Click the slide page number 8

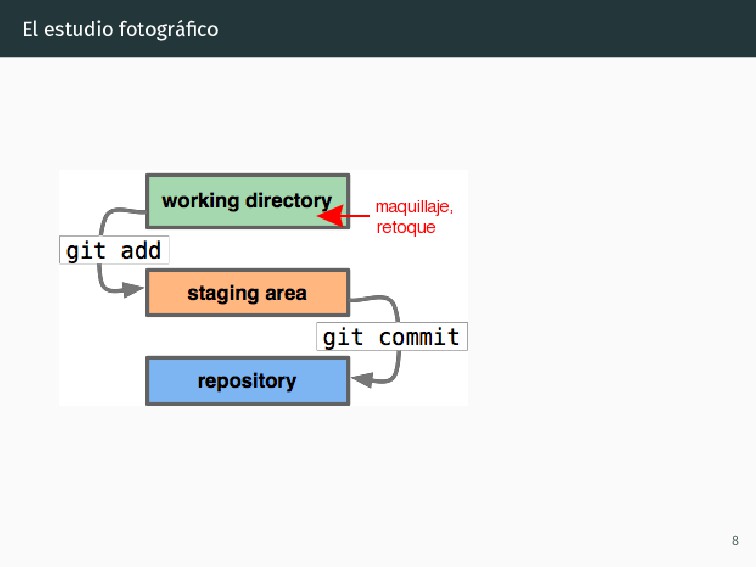click(735, 540)
